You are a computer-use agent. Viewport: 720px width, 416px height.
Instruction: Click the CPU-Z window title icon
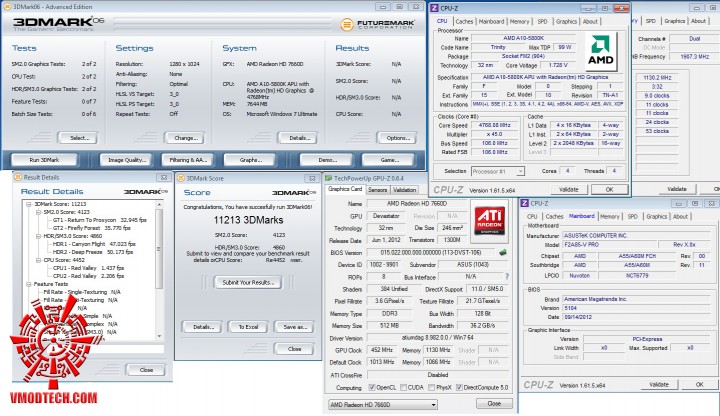click(x=434, y=6)
